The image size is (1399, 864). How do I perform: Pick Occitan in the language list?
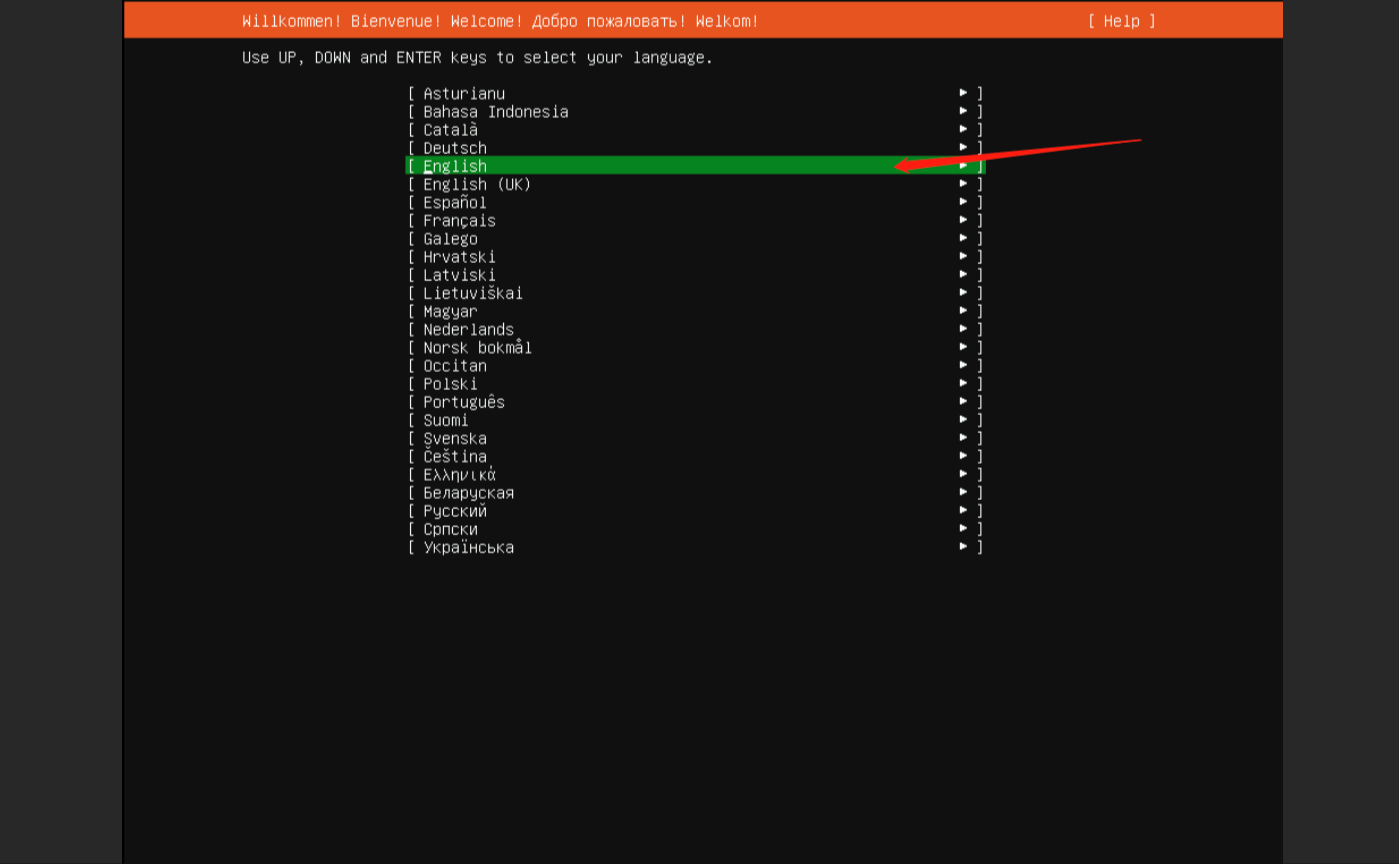pyautogui.click(x=696, y=366)
